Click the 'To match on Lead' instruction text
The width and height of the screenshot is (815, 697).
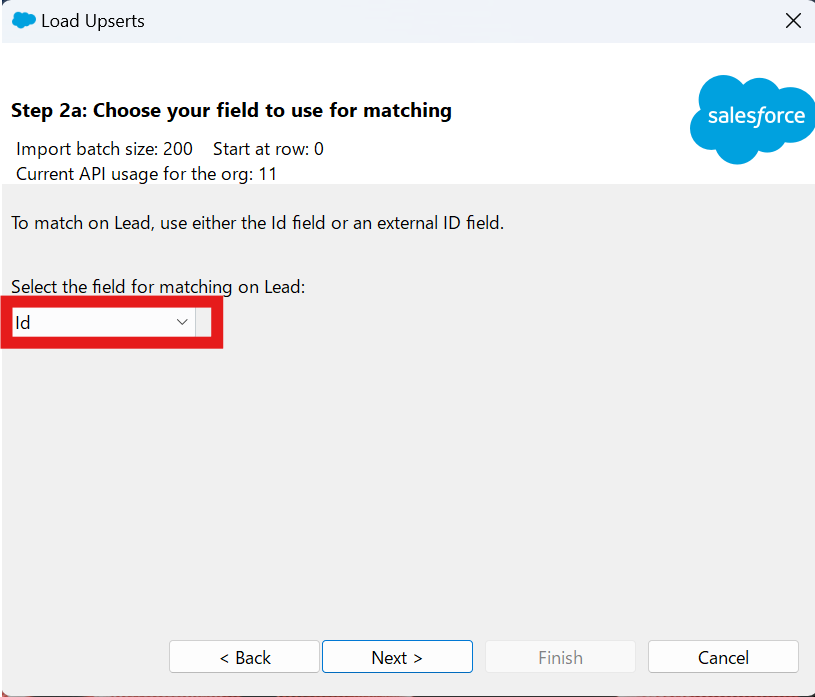257,223
